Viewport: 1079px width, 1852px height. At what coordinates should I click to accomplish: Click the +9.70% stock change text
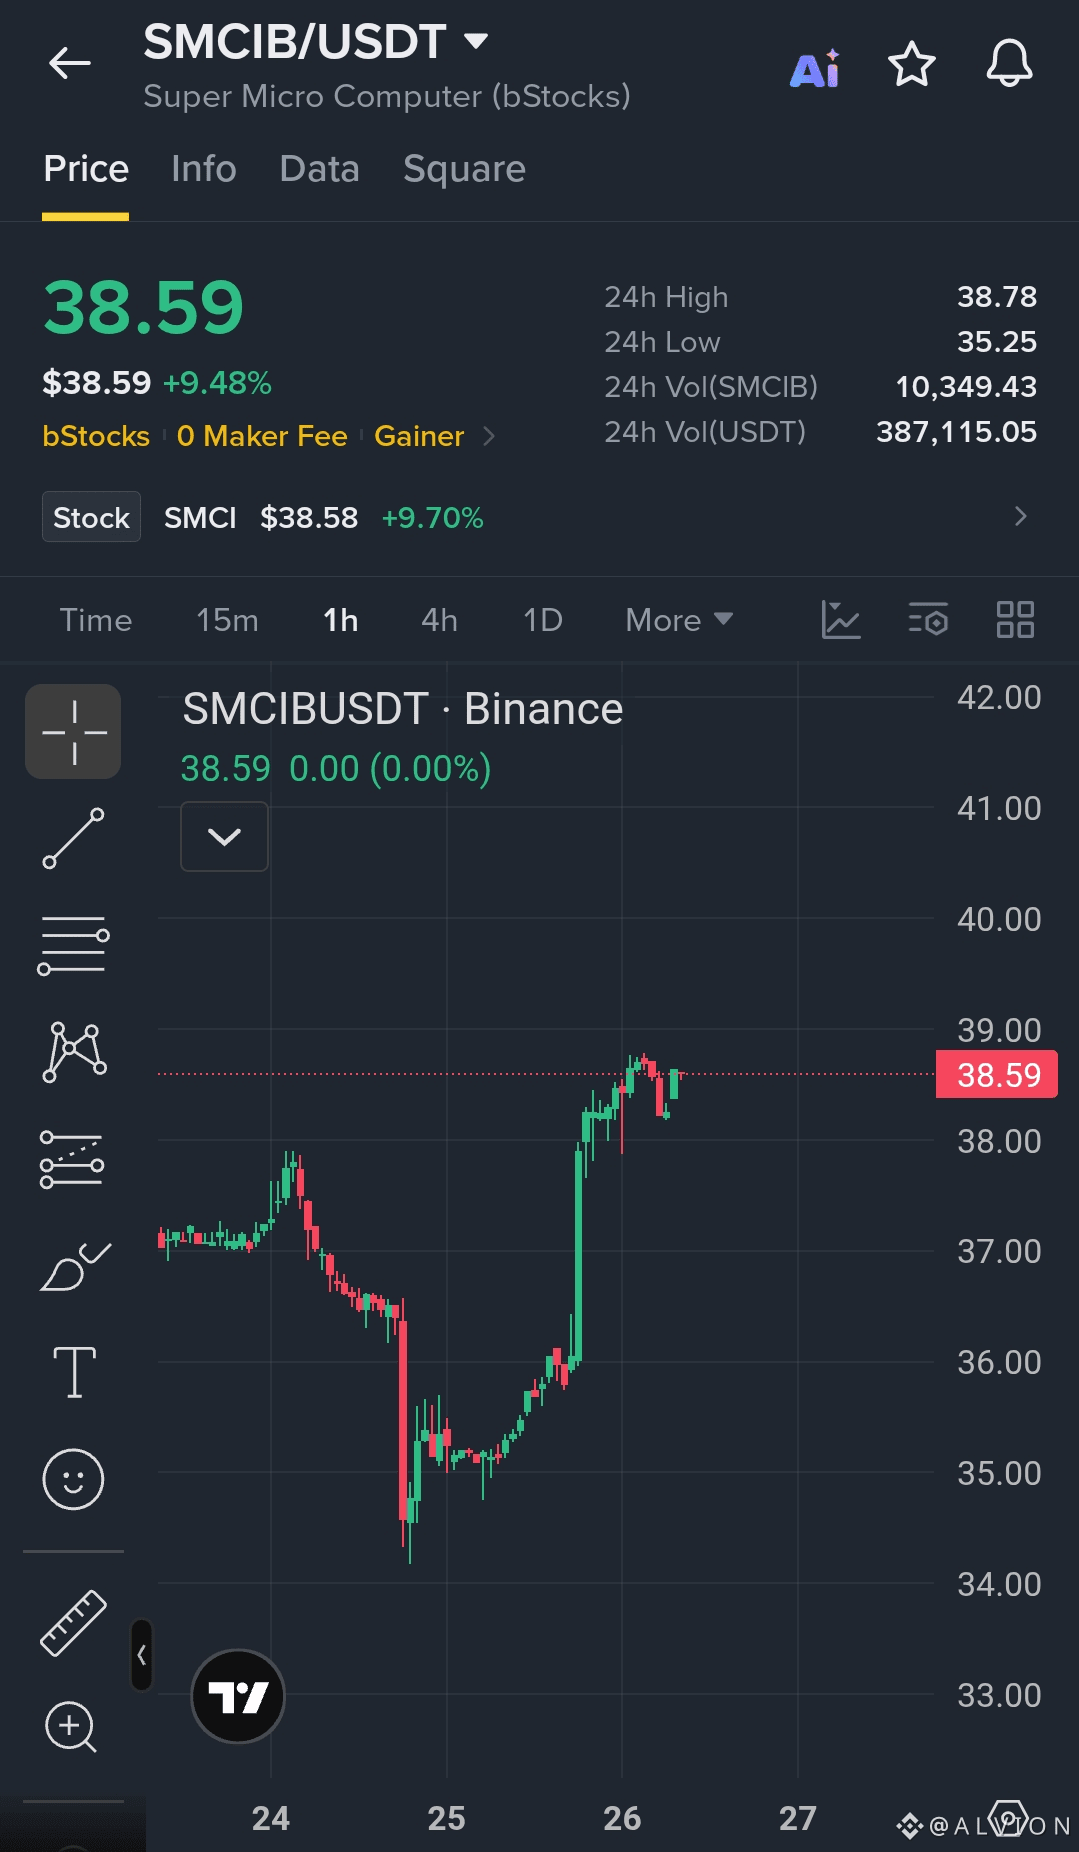tap(432, 517)
